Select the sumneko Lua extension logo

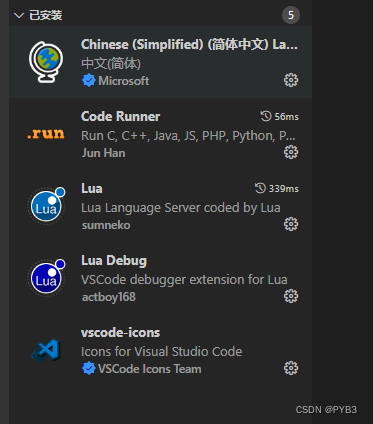pos(46,206)
